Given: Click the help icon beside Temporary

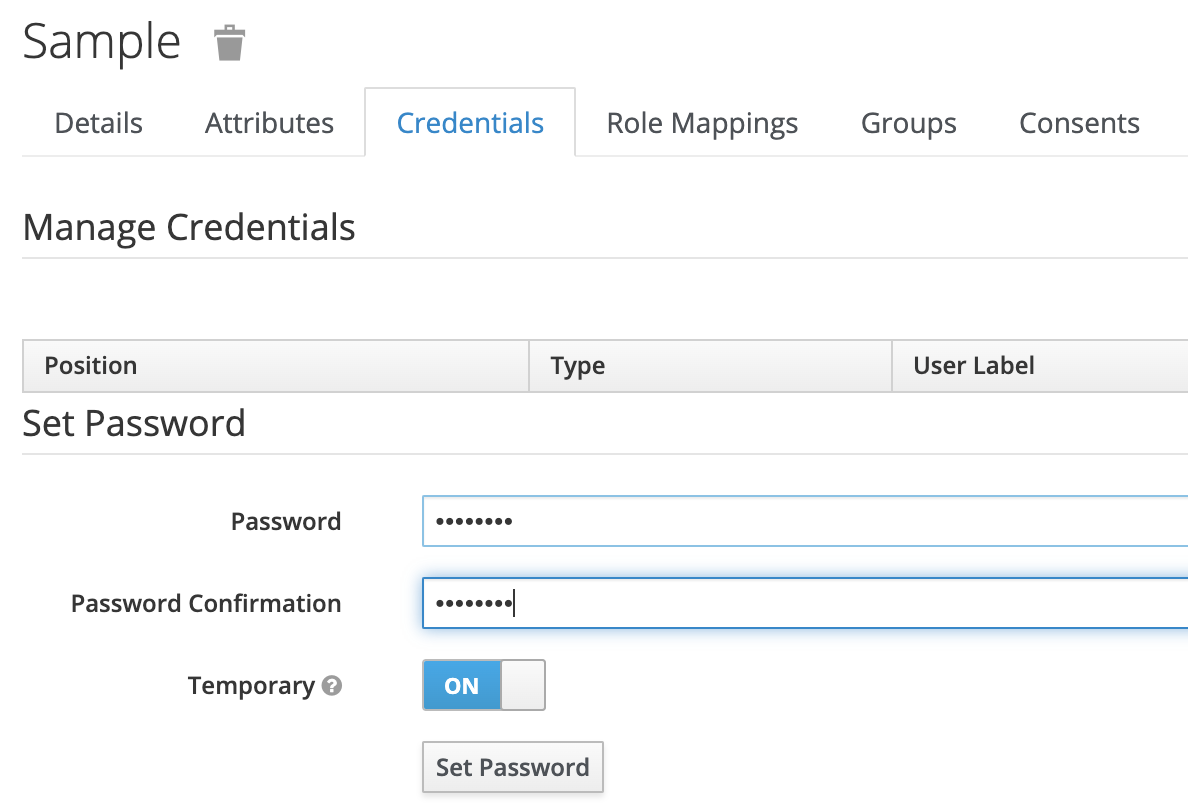Looking at the screenshot, I should pos(332,686).
